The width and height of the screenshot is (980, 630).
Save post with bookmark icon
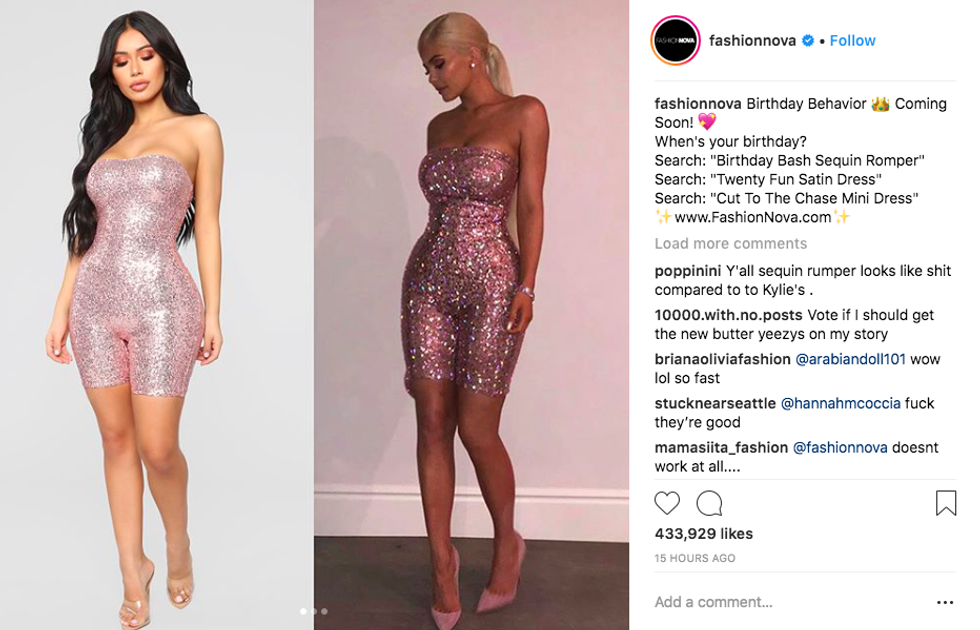(x=946, y=503)
